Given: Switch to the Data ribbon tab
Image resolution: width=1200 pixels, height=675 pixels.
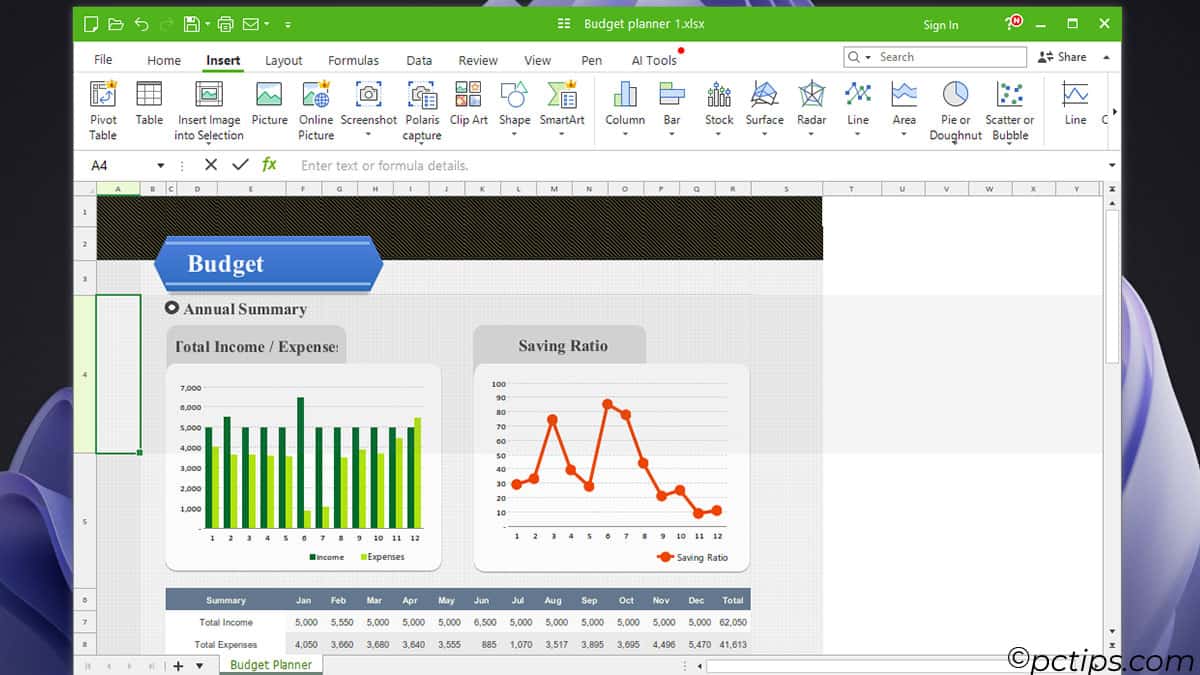Looking at the screenshot, I should point(419,59).
